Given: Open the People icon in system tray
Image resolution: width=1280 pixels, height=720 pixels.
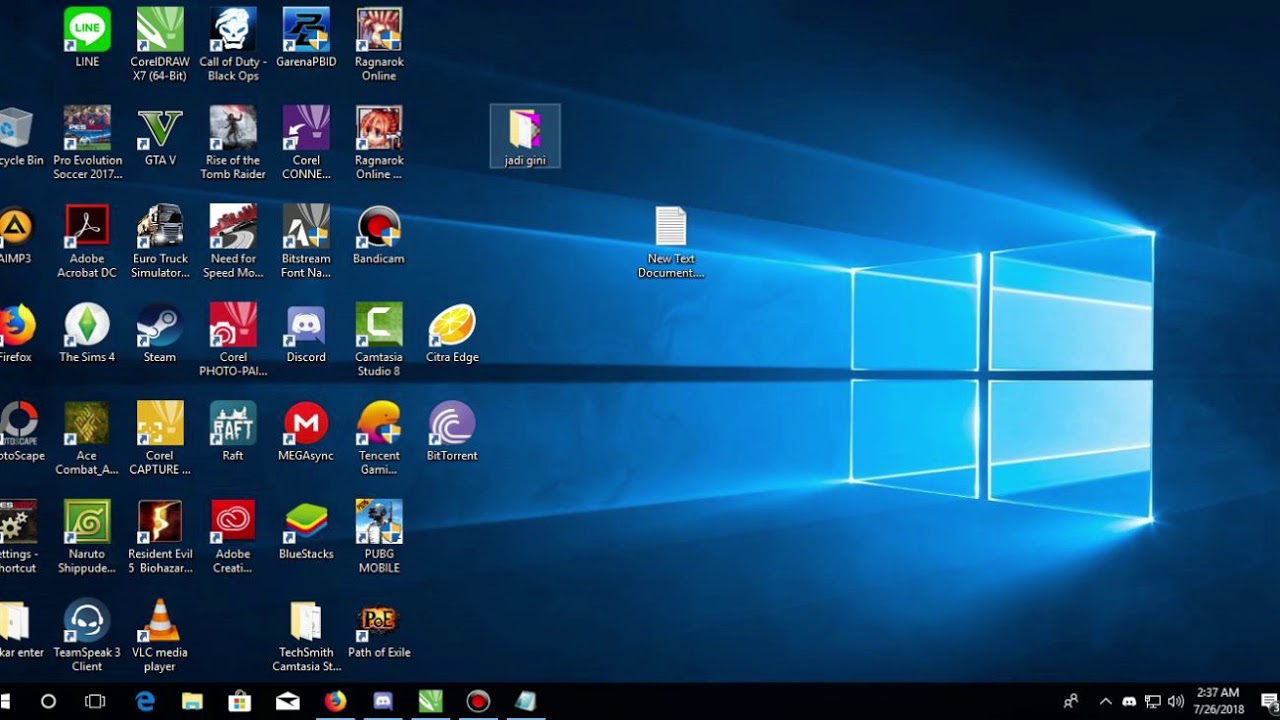Looking at the screenshot, I should click(x=1071, y=702).
